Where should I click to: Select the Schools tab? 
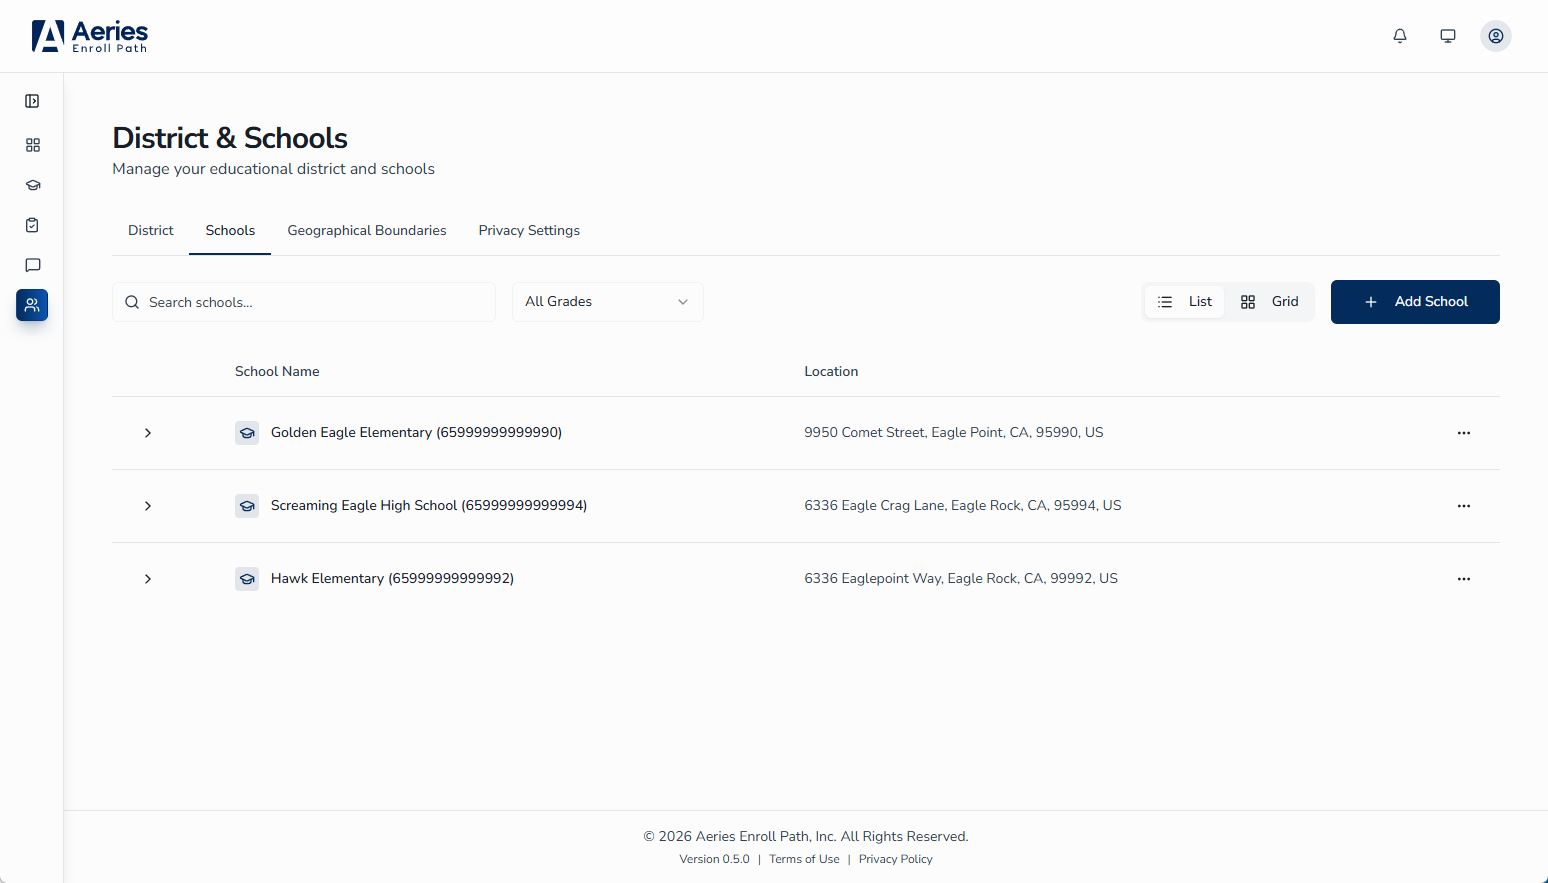230,230
